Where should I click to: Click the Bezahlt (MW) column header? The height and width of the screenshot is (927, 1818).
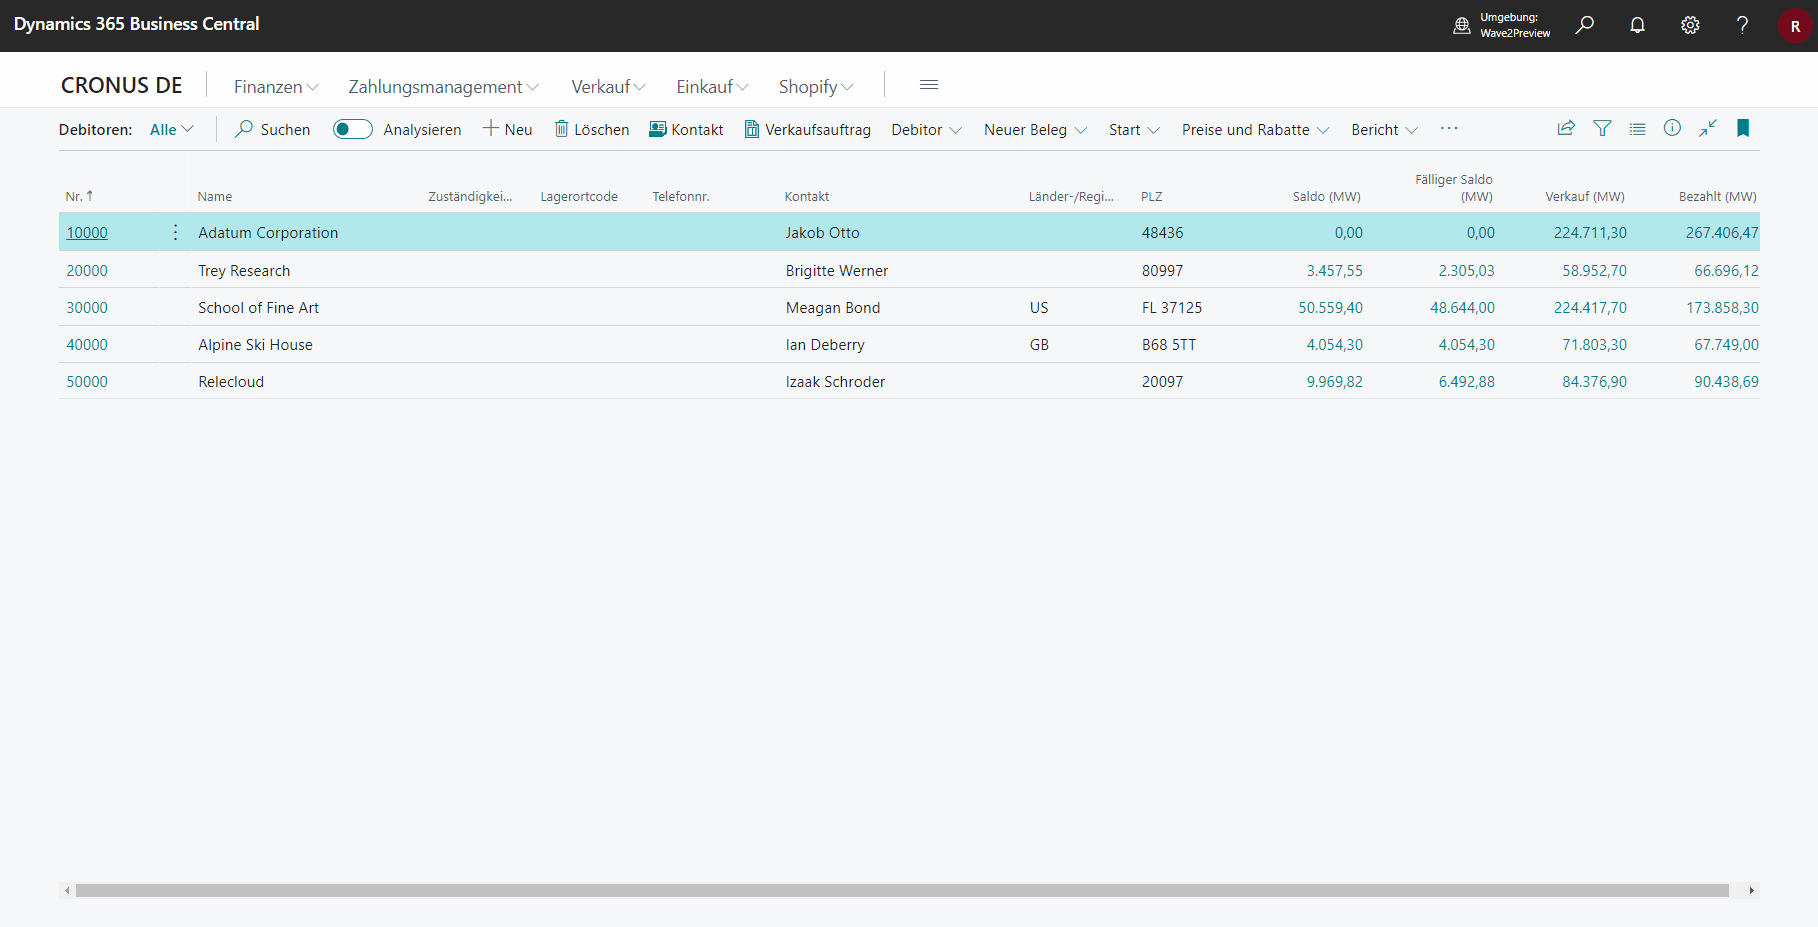tap(1717, 196)
